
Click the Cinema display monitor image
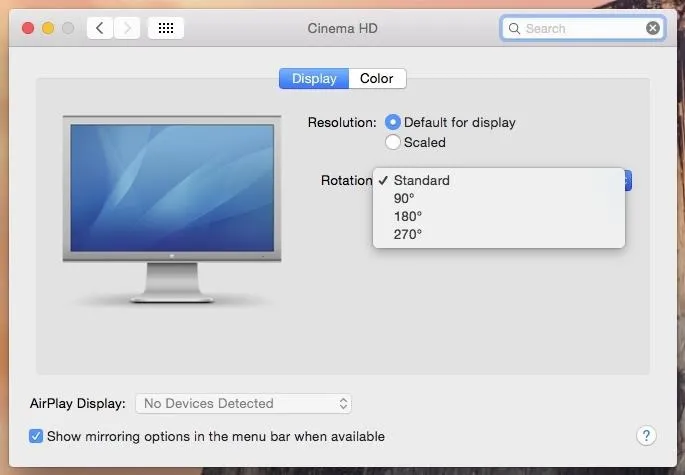tap(172, 209)
